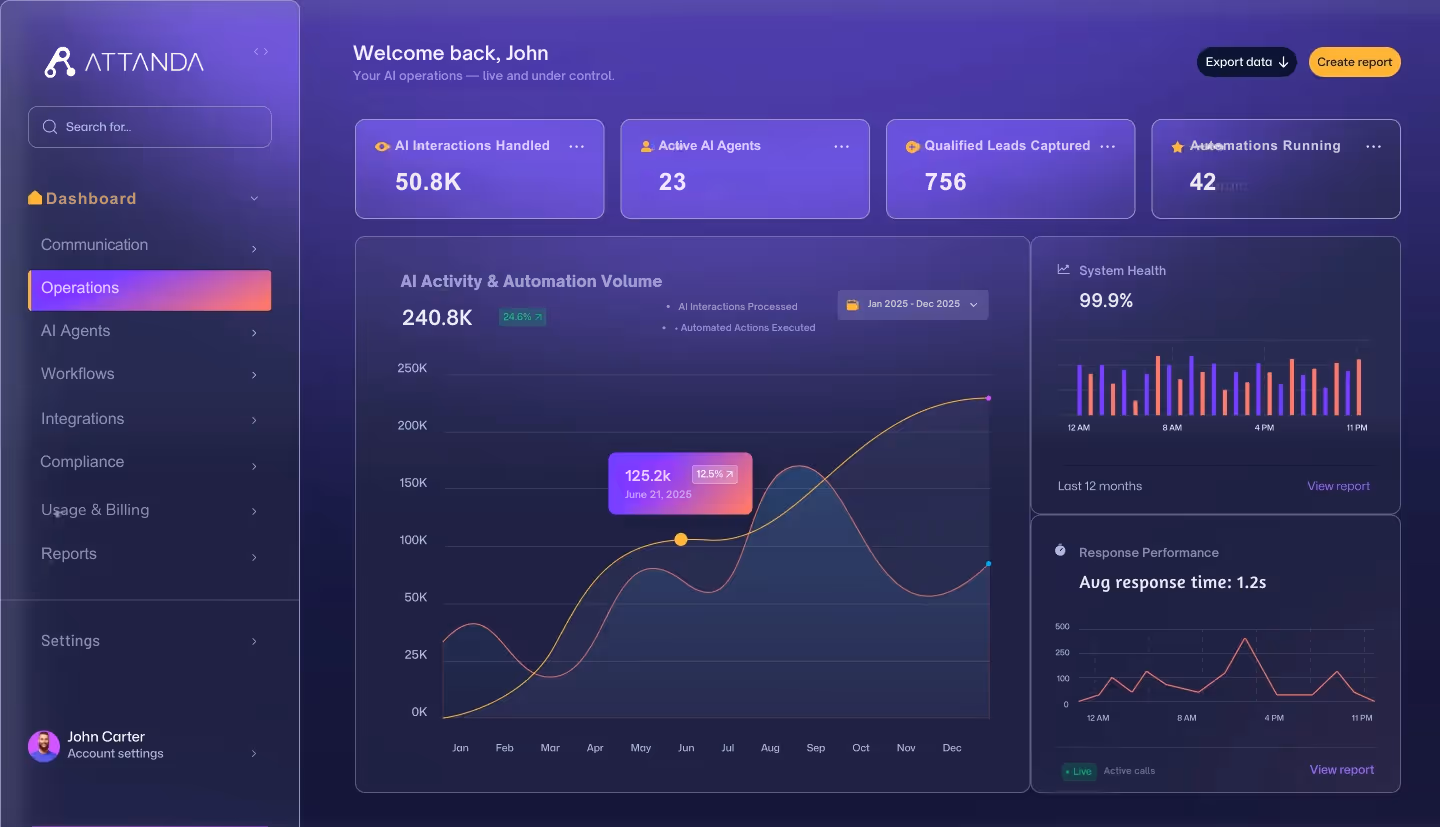Toggle the Live indicator for Active calls
1440x827 pixels.
(x=1079, y=772)
